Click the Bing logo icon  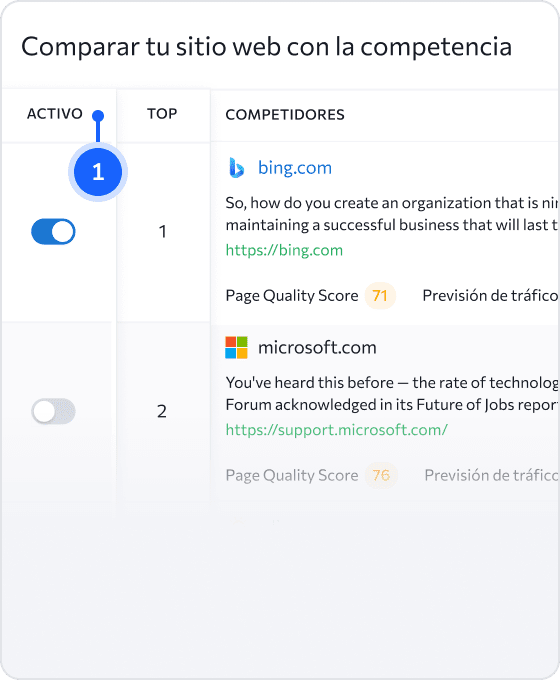point(236,168)
